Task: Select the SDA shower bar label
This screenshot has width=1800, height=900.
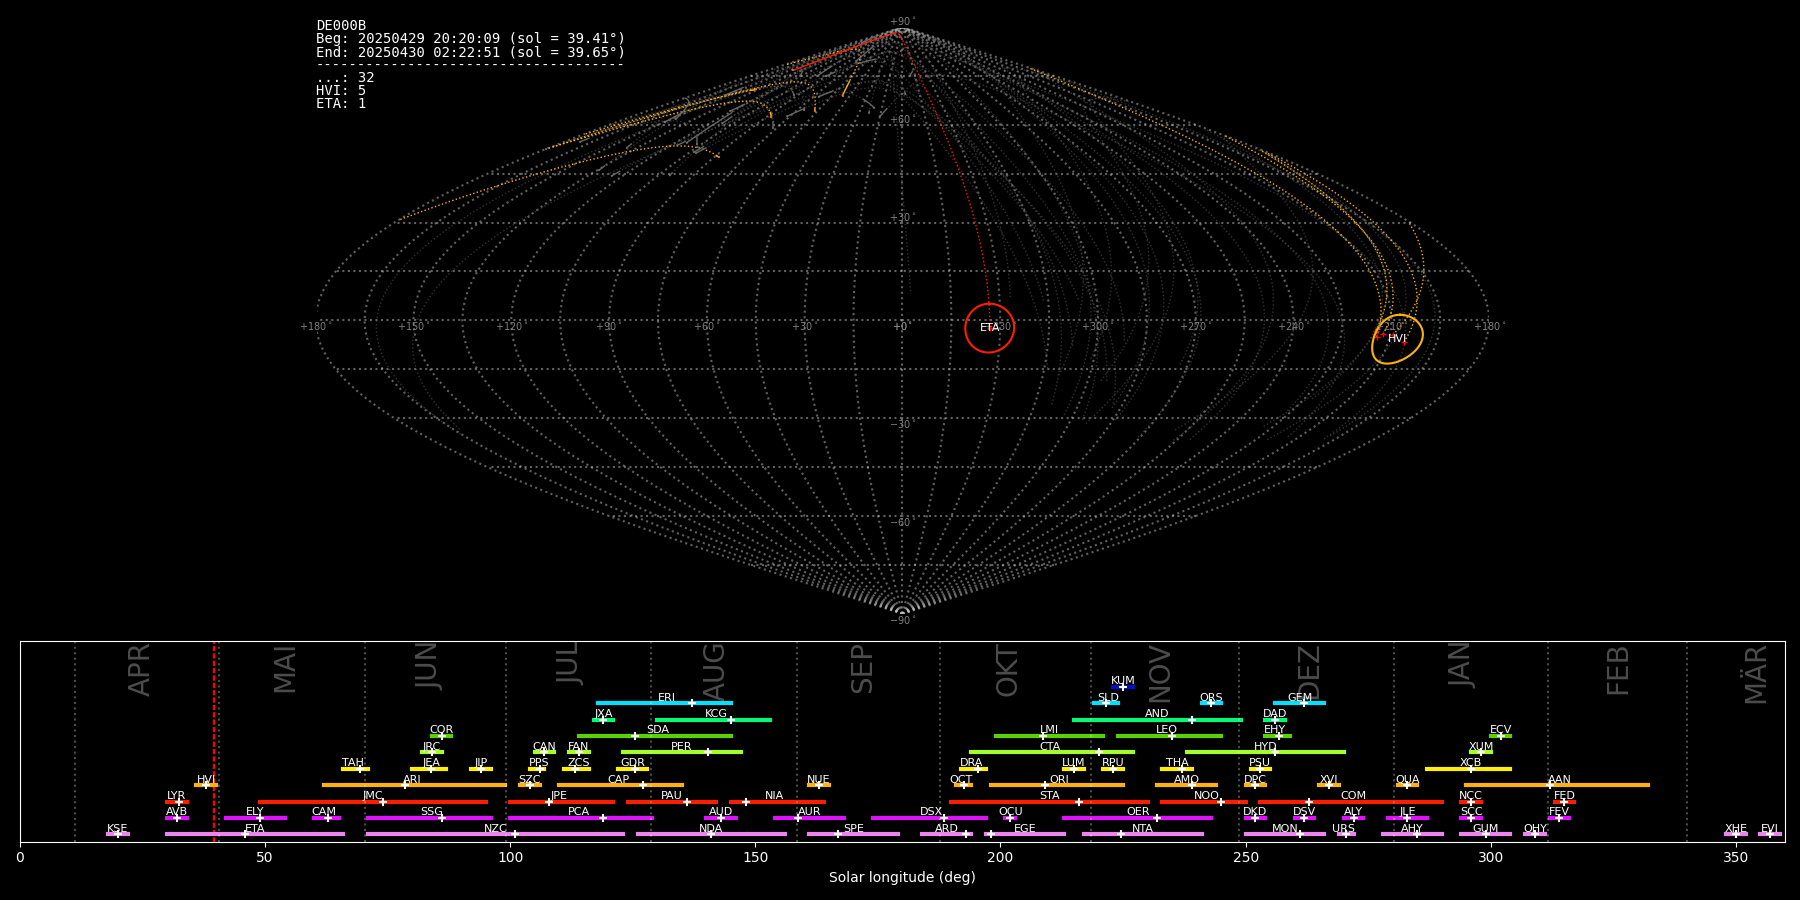Action: tap(658, 730)
